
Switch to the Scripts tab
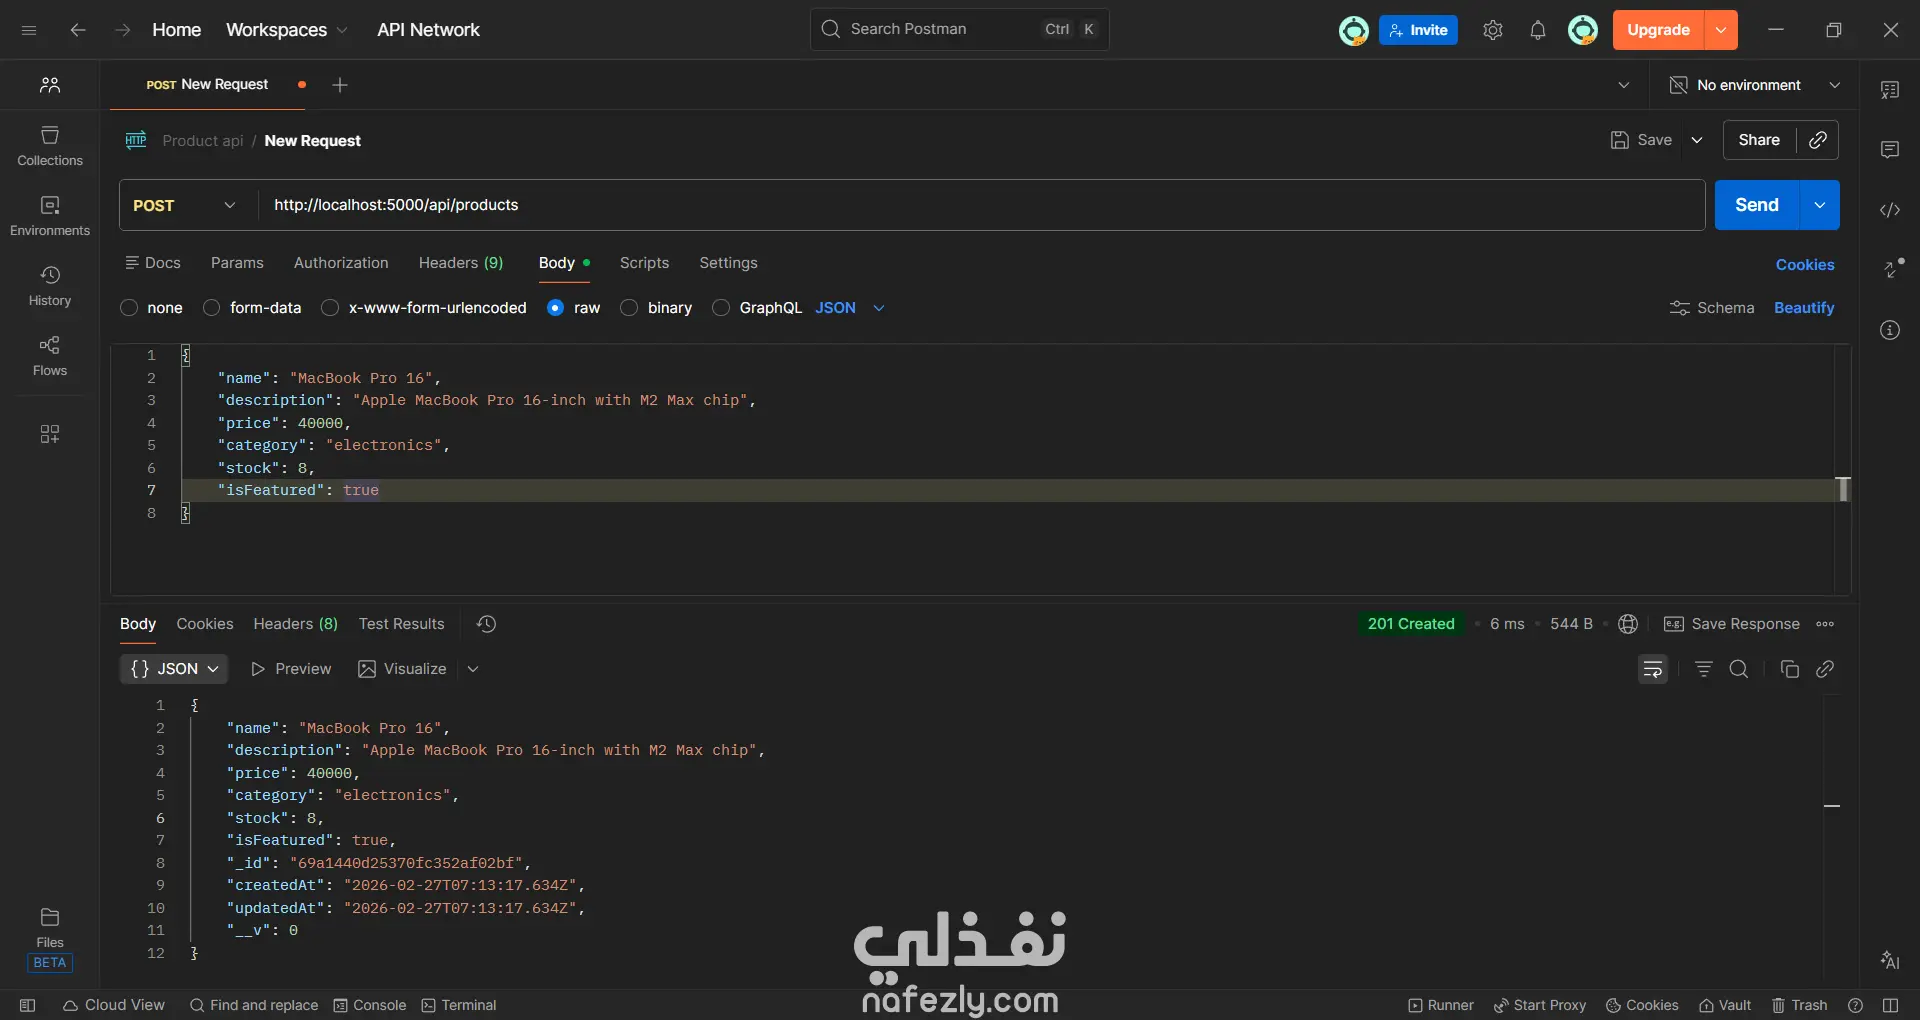(644, 263)
